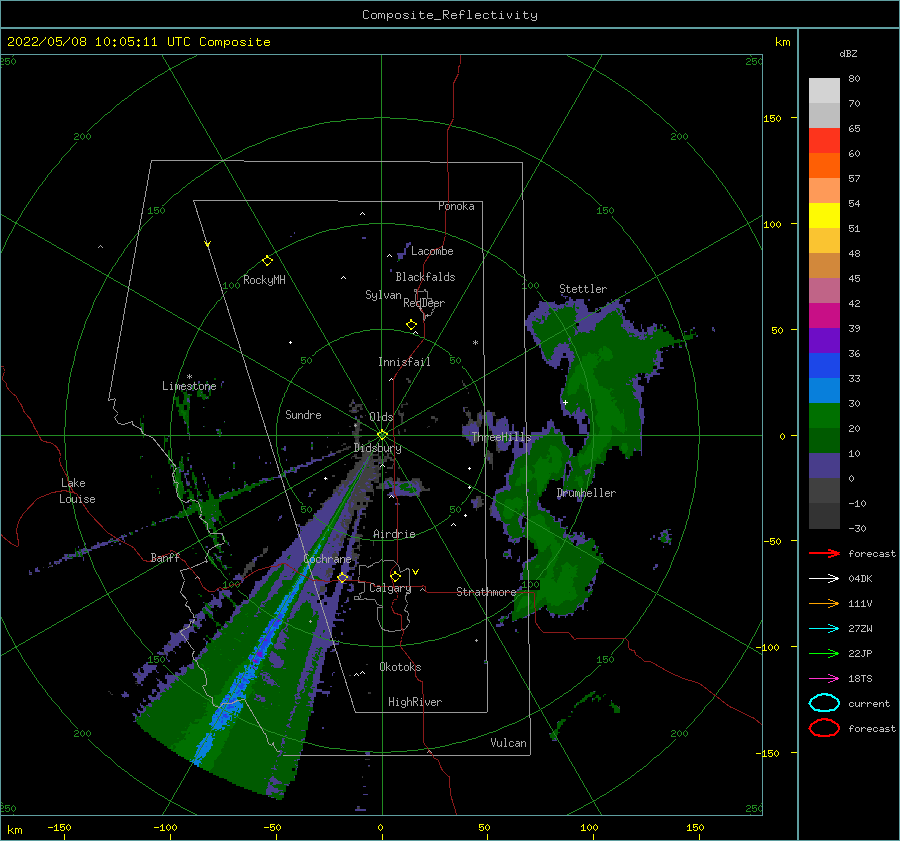Click the cyan current ellipse in the legend
900x841 pixels.
tap(824, 703)
